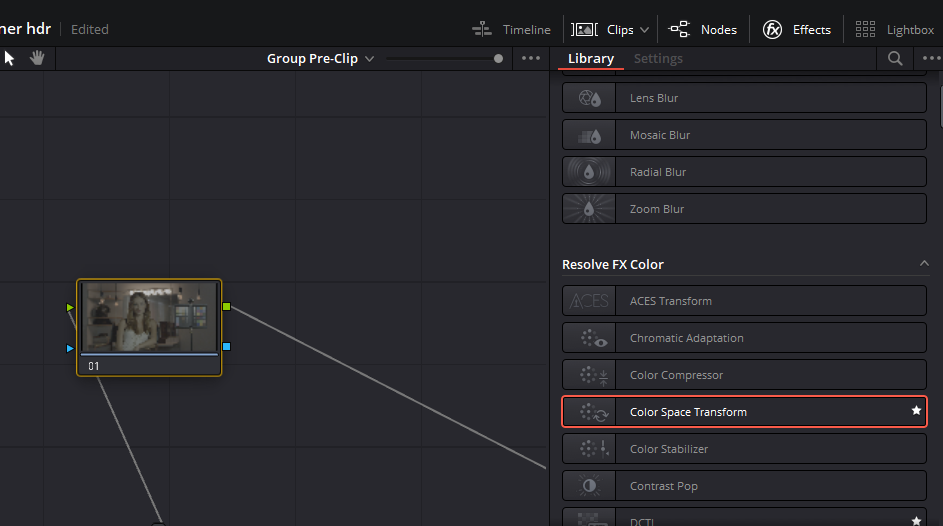Open effects panel options menu

[932, 58]
